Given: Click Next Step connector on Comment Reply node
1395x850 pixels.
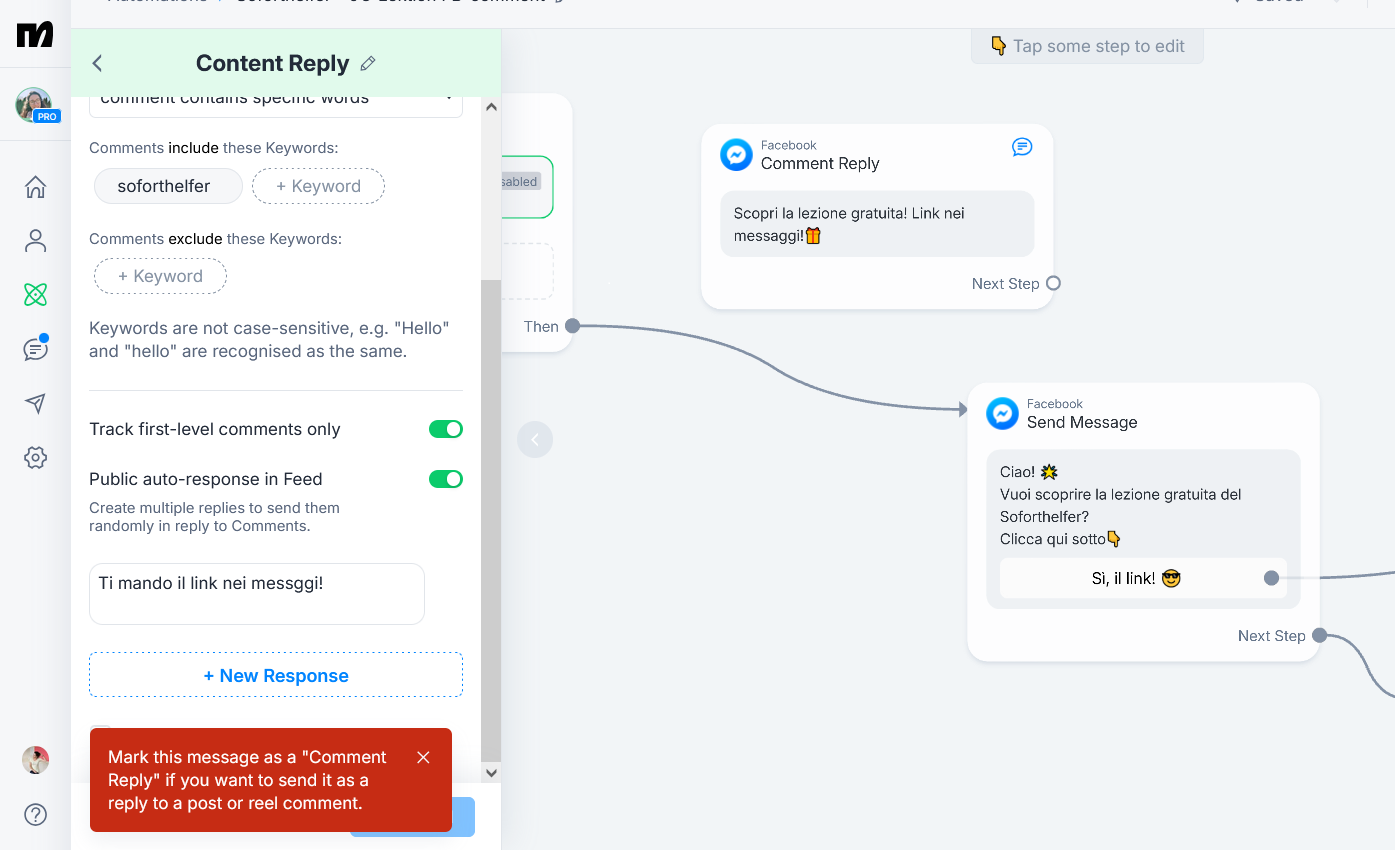Looking at the screenshot, I should 1053,283.
